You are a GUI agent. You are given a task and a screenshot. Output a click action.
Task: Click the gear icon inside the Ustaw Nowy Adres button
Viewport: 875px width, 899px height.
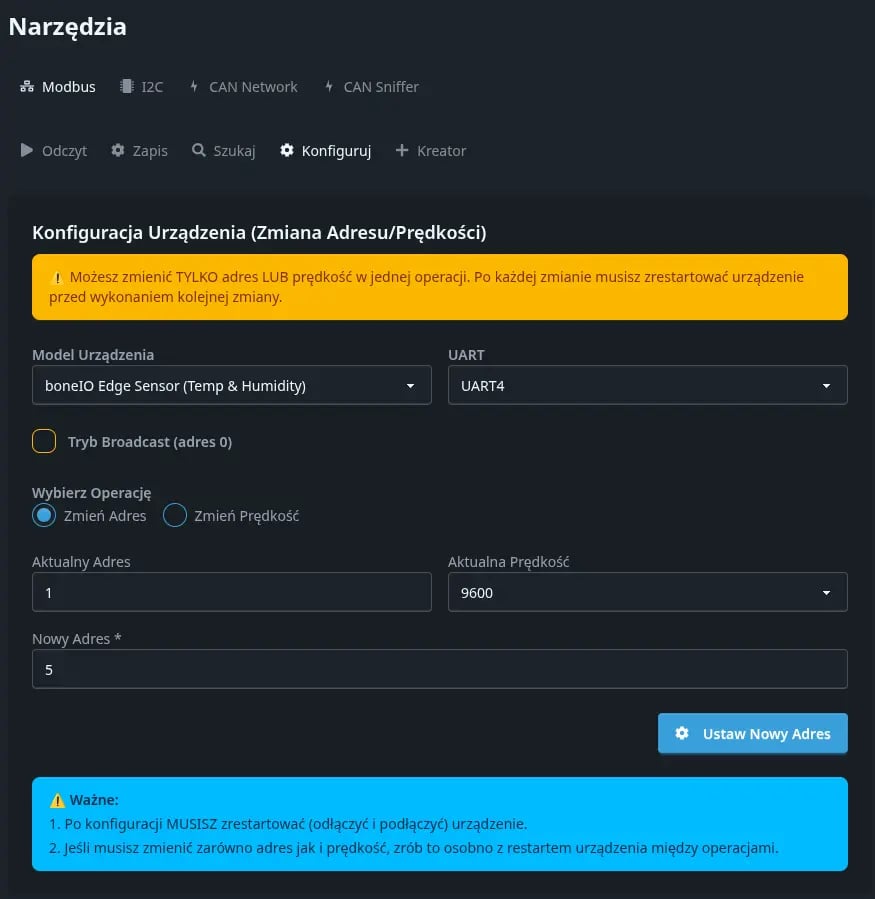tap(682, 733)
